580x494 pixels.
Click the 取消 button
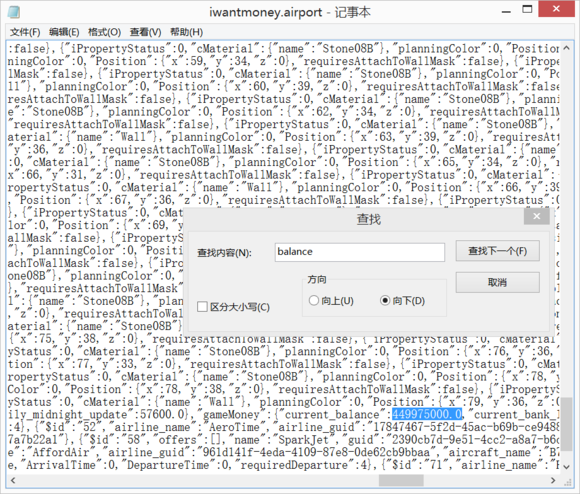[x=498, y=282]
